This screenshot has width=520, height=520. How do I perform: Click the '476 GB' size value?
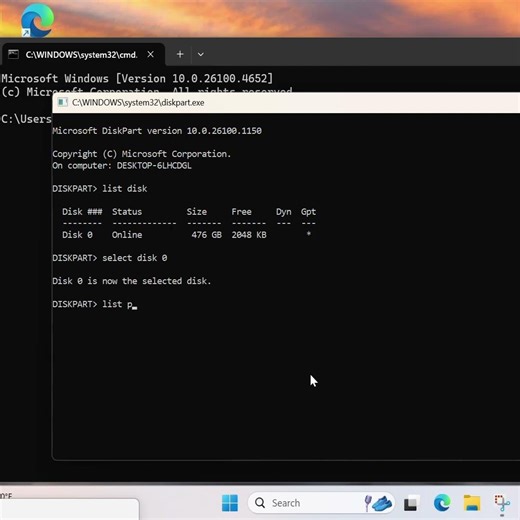207,235
